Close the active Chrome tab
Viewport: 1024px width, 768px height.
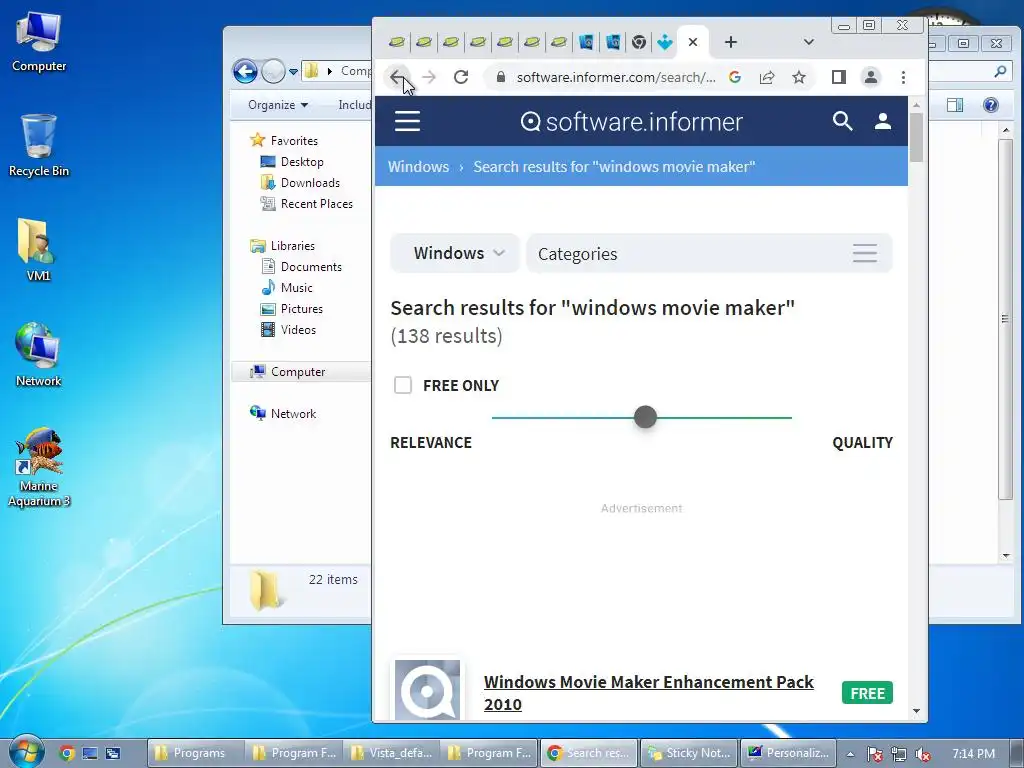point(693,42)
